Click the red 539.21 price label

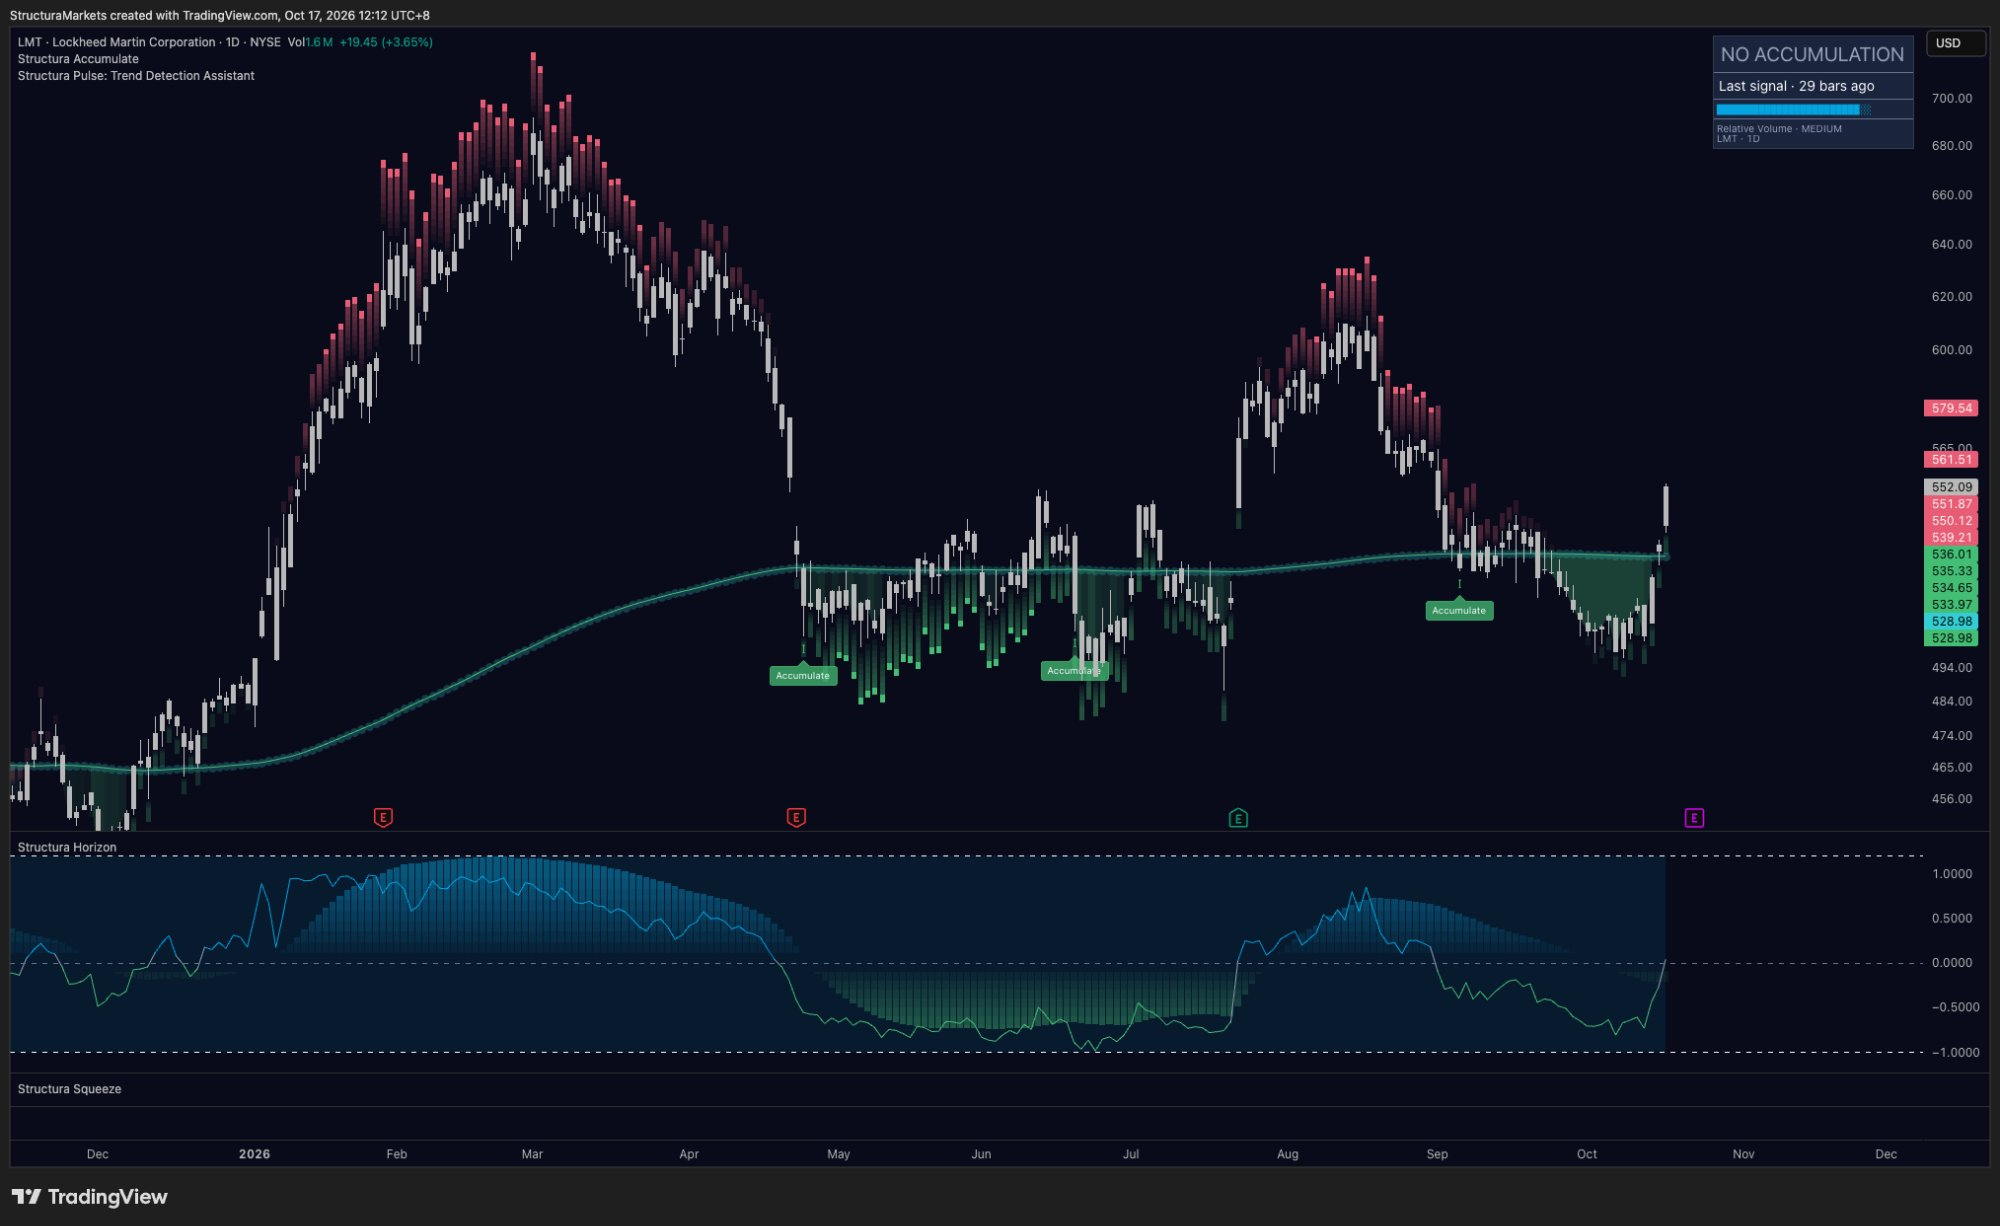pyautogui.click(x=1951, y=537)
